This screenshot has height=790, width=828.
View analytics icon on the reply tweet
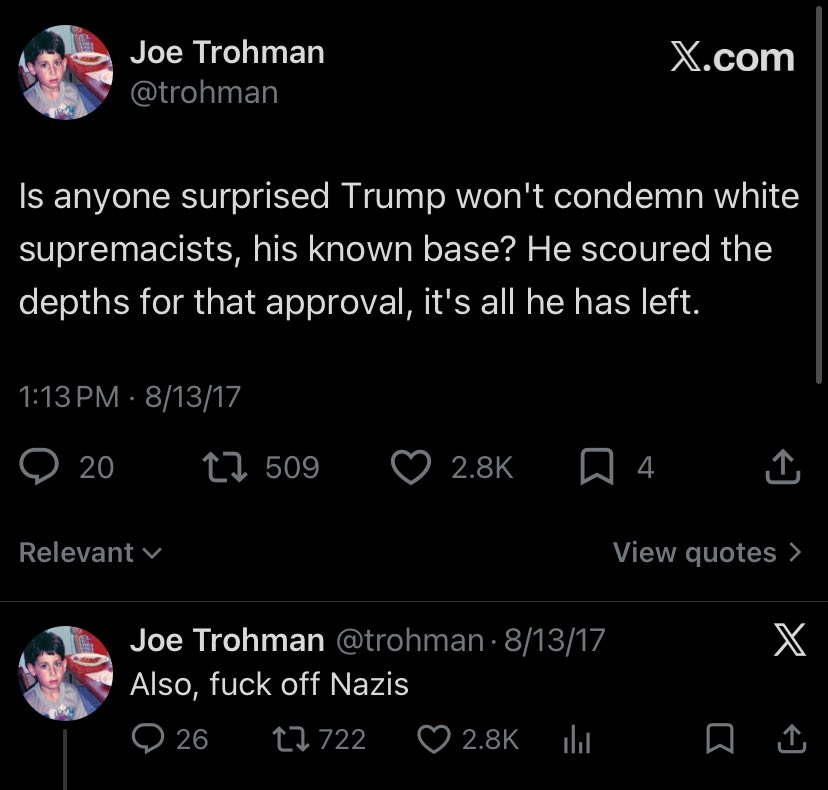(577, 739)
